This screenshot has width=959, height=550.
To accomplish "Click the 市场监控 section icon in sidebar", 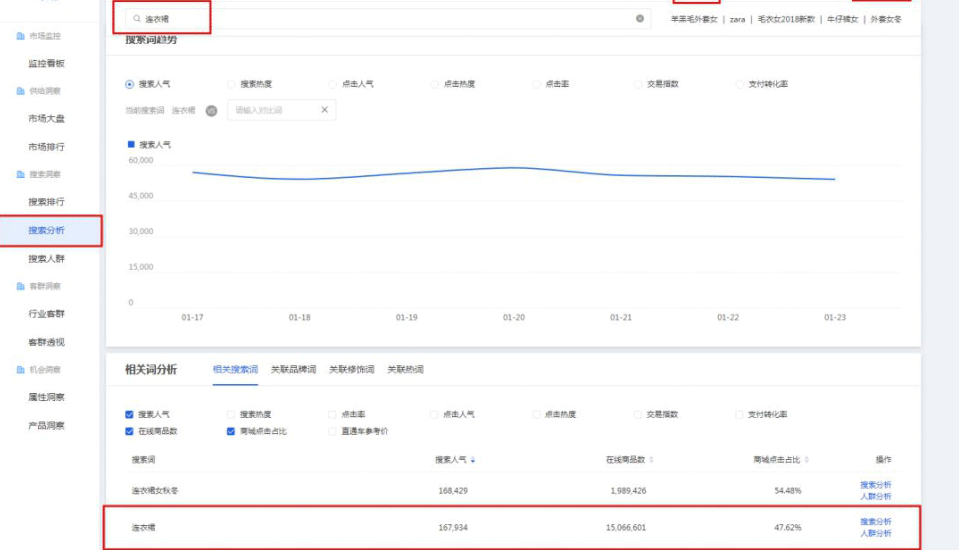I will pyautogui.click(x=20, y=36).
